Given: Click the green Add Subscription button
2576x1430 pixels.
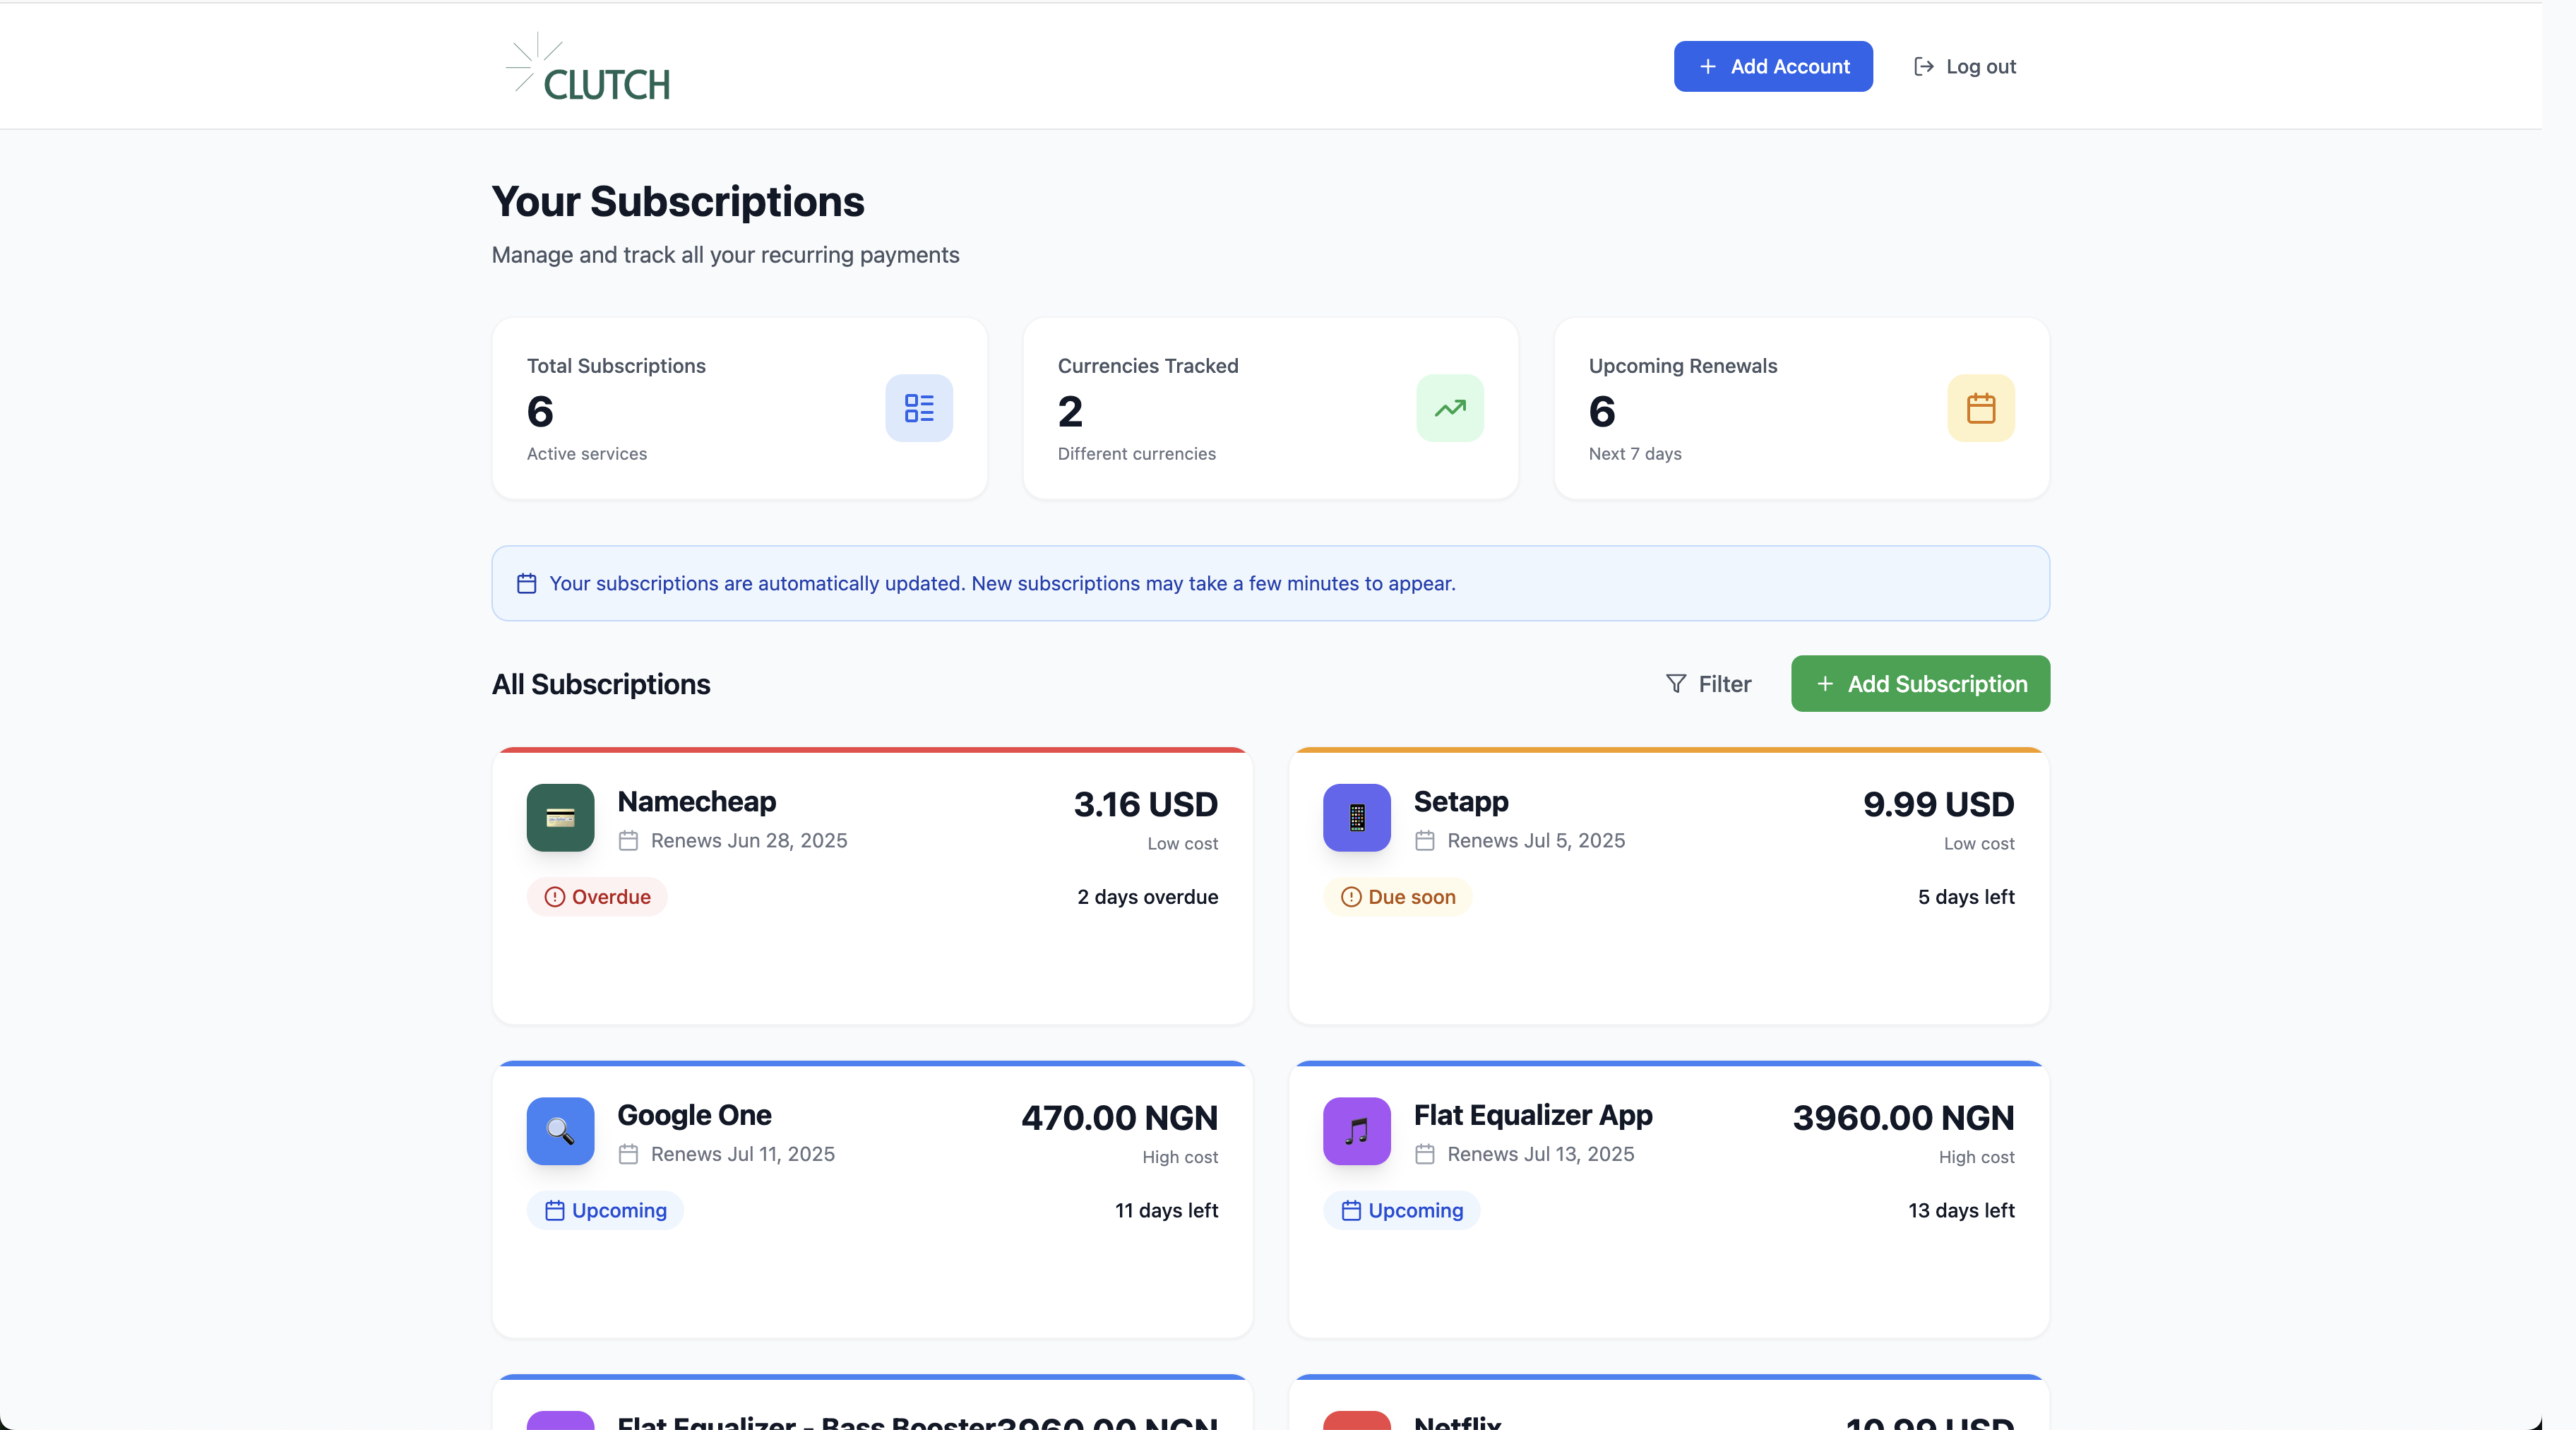Looking at the screenshot, I should [1920, 684].
